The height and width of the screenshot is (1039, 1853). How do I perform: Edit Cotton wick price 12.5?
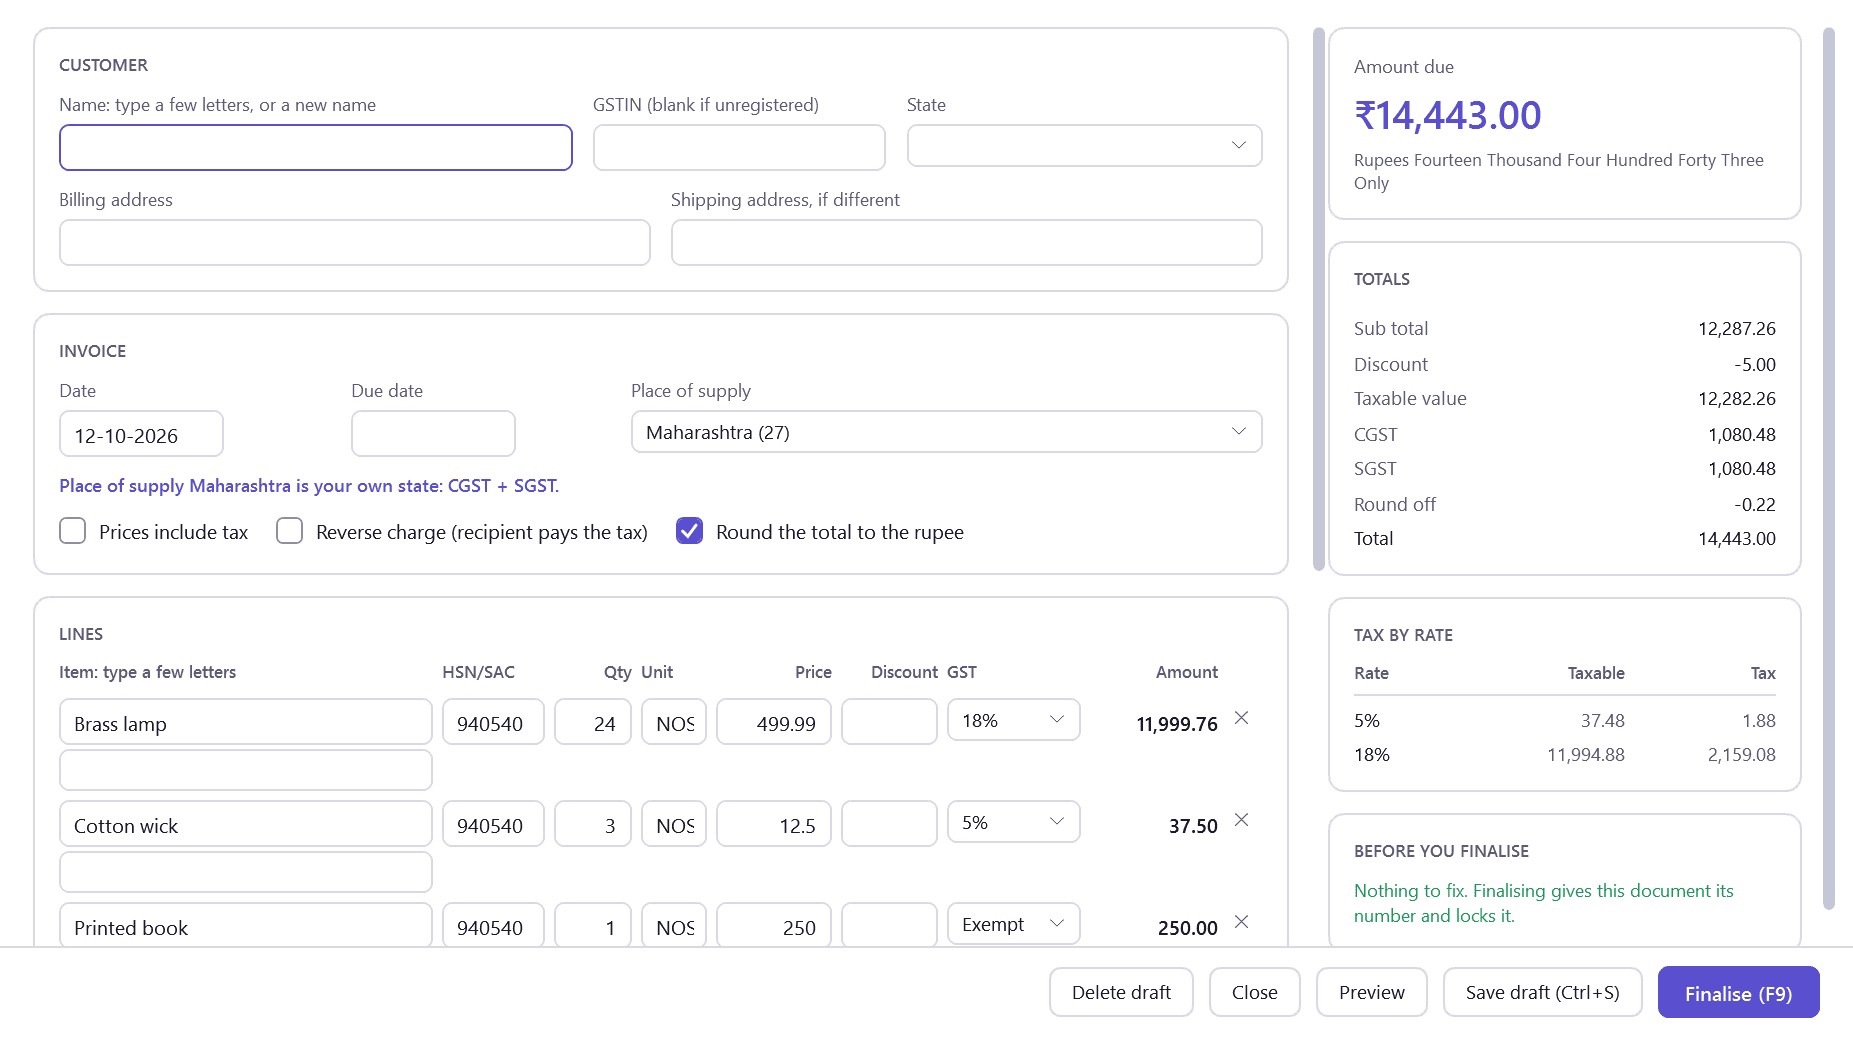(774, 824)
